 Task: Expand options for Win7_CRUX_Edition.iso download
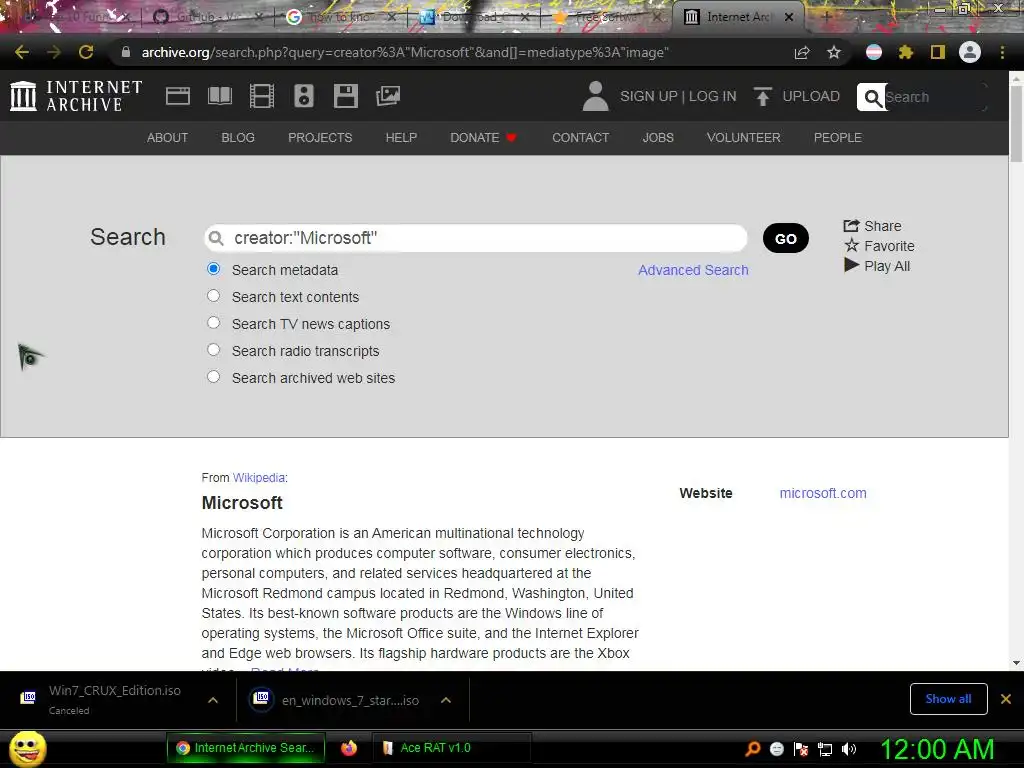pos(213,700)
